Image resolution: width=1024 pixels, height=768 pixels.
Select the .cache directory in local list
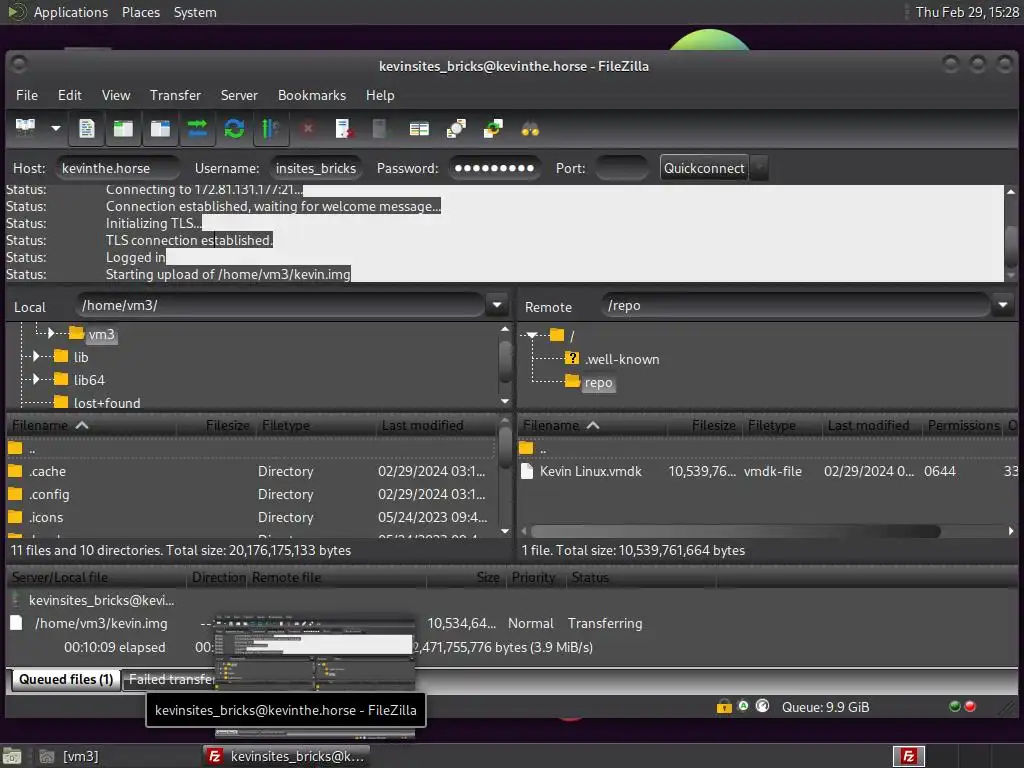click(x=251, y=472)
